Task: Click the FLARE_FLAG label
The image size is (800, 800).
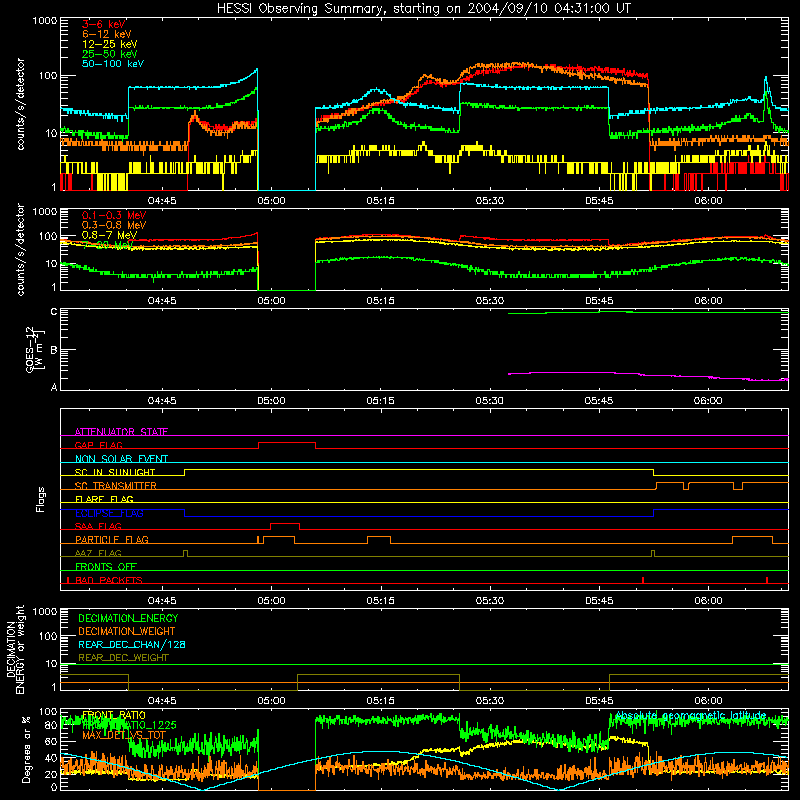Action: coord(104,499)
